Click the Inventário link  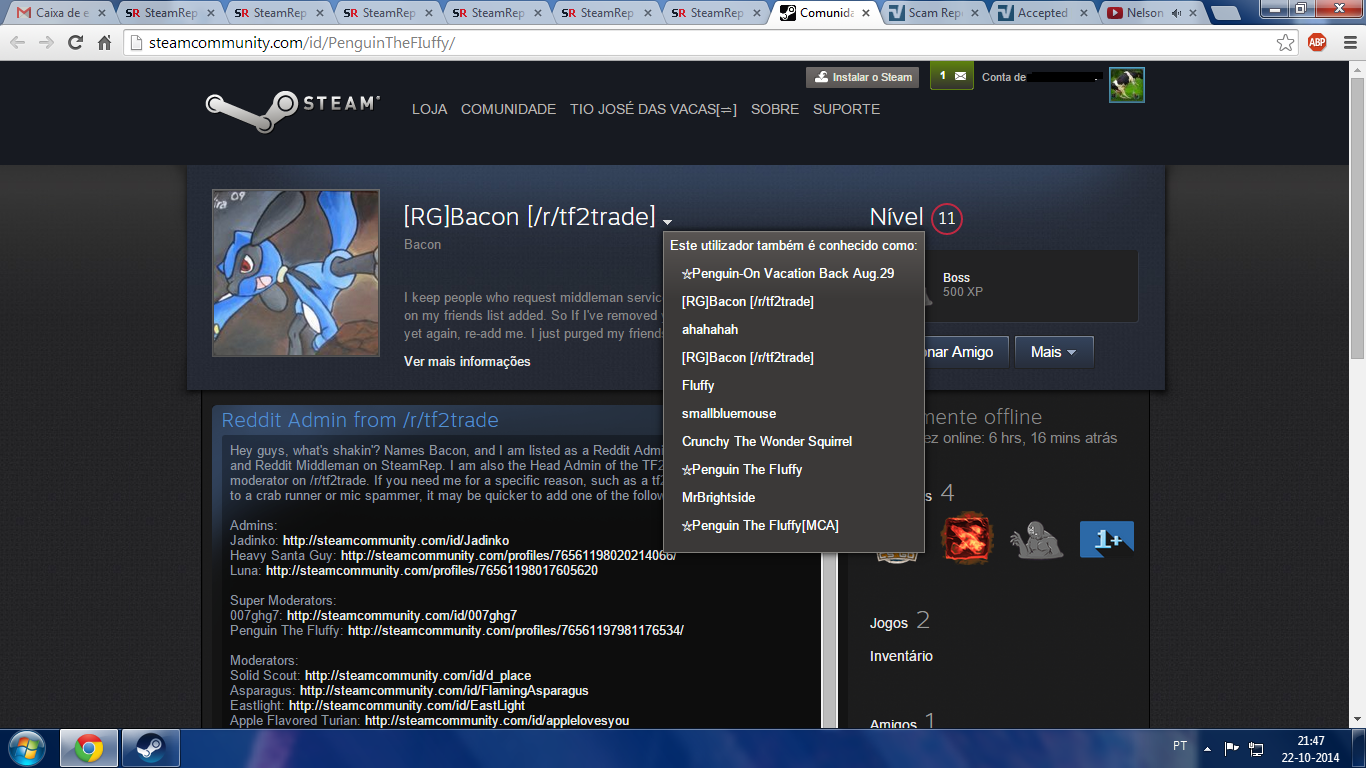coord(901,656)
